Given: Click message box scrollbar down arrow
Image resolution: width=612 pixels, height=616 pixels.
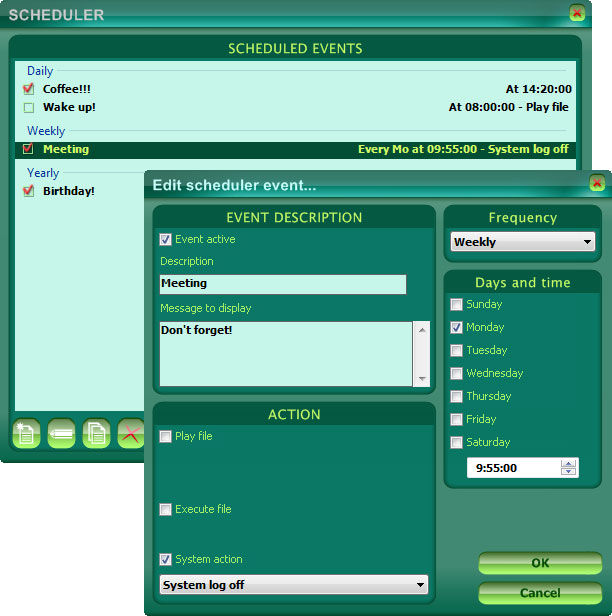Looking at the screenshot, I should [x=422, y=378].
